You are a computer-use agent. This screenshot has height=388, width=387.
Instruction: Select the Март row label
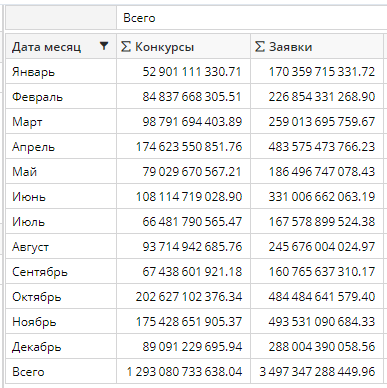(27, 122)
